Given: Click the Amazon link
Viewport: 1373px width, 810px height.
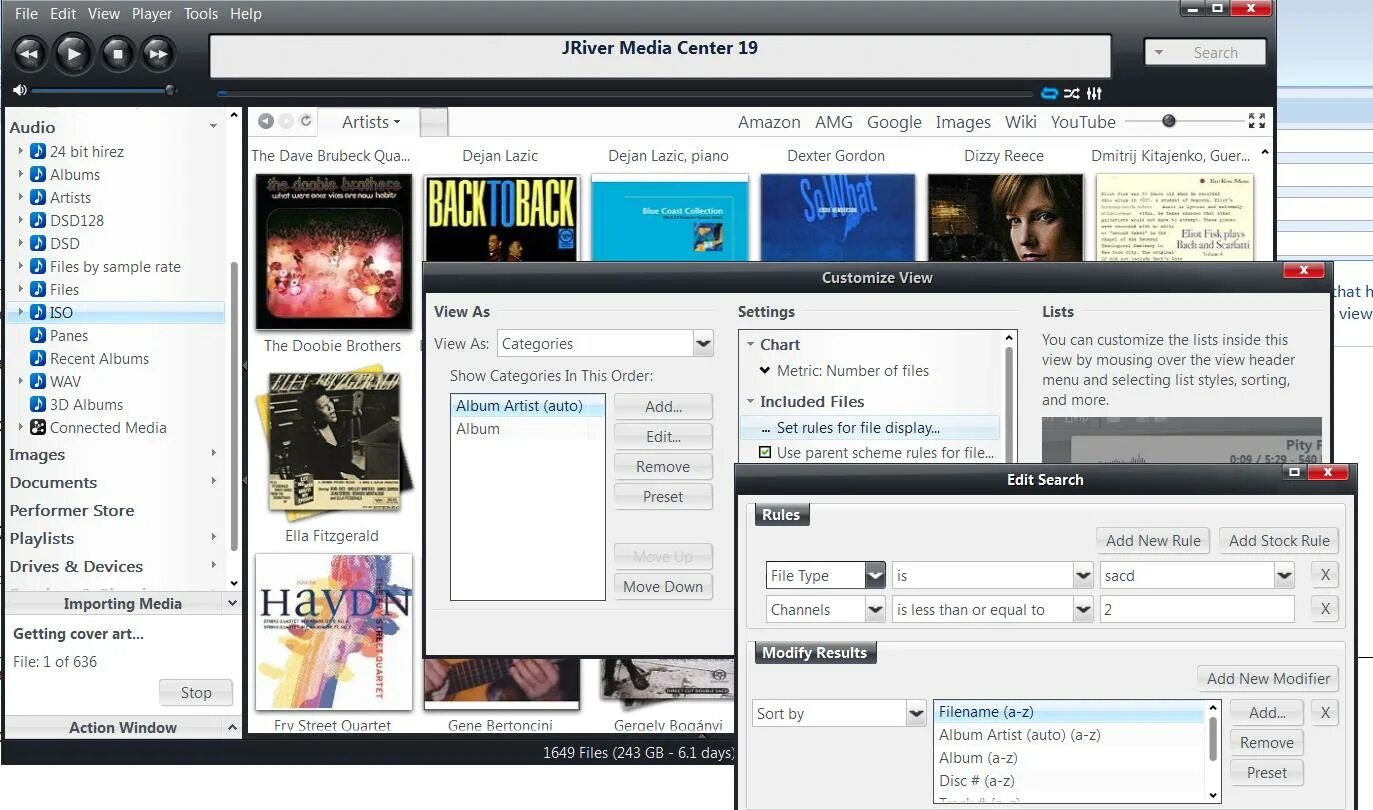Looking at the screenshot, I should 769,122.
